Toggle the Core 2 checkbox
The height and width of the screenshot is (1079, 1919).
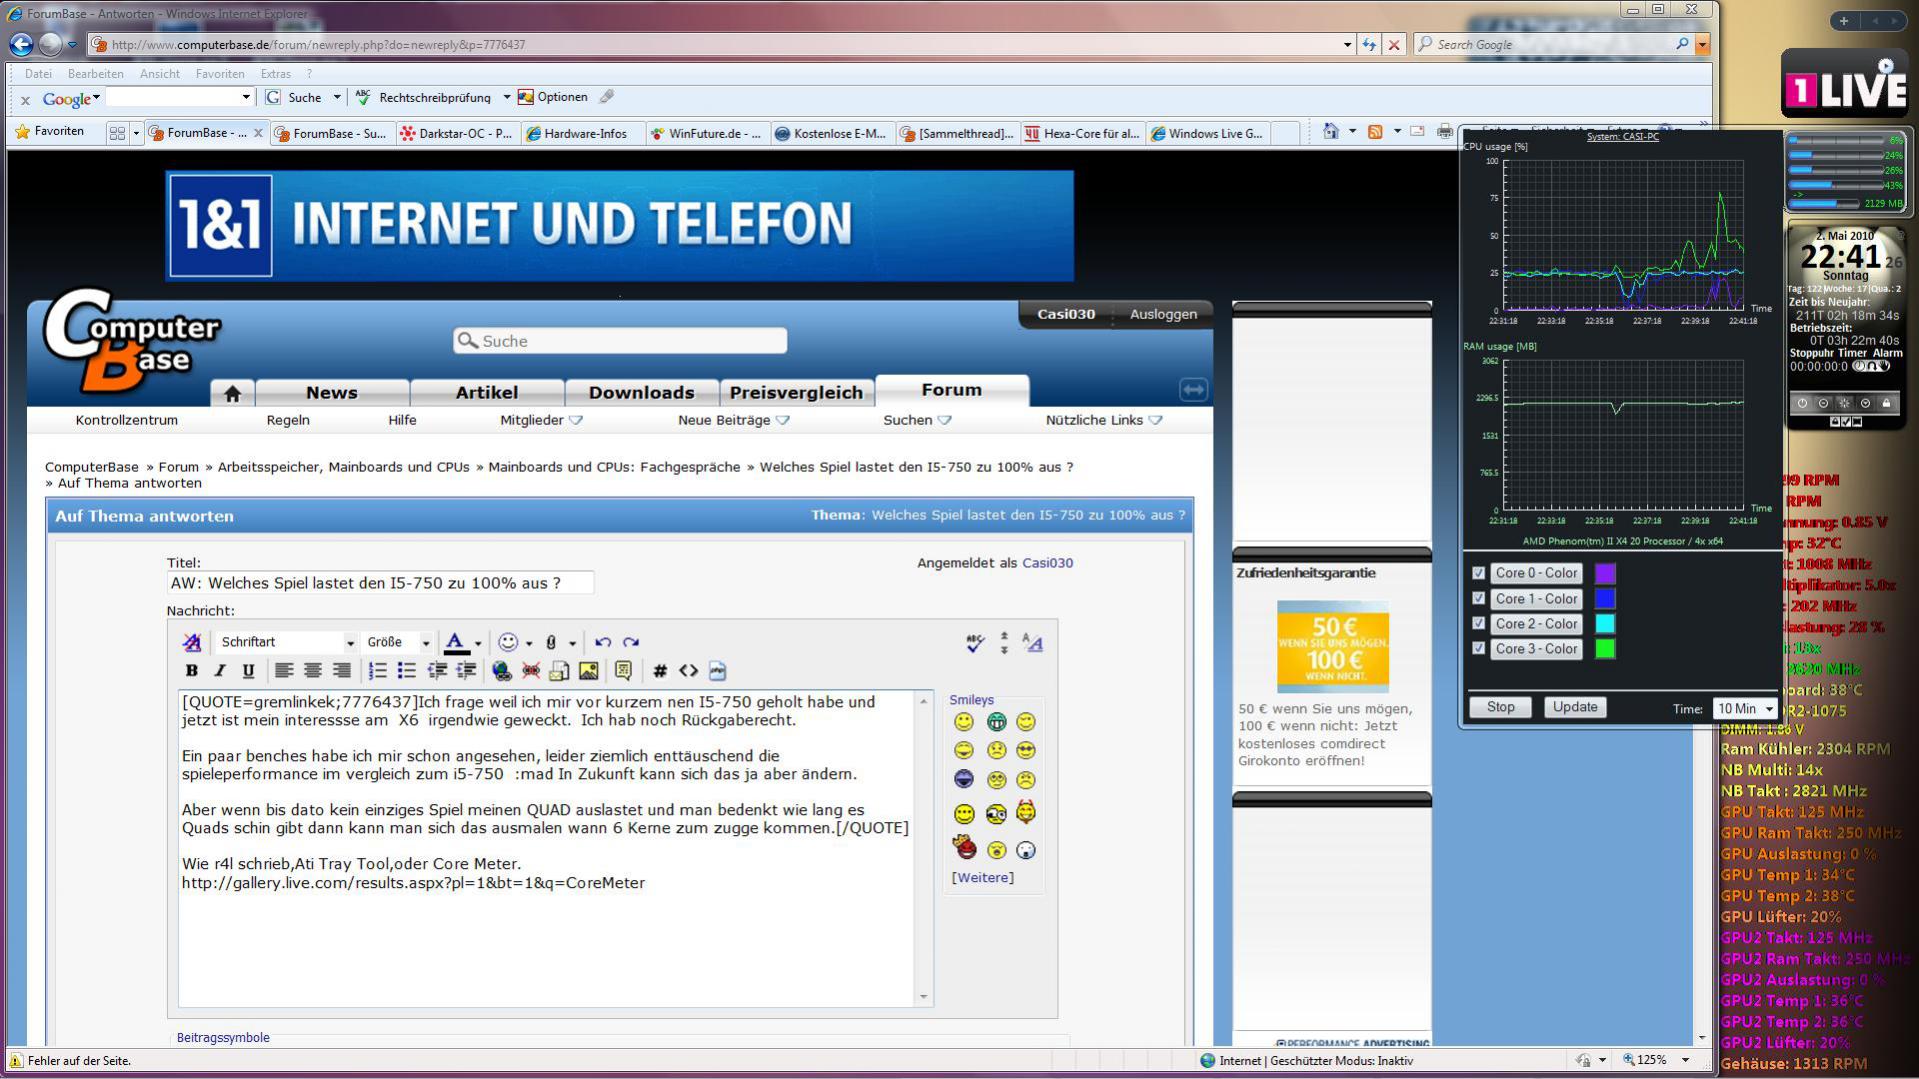(1478, 623)
